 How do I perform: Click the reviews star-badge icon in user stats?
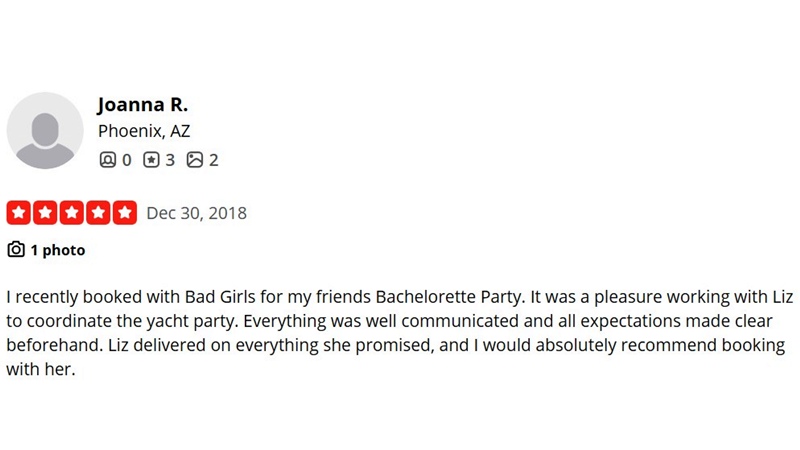151,159
